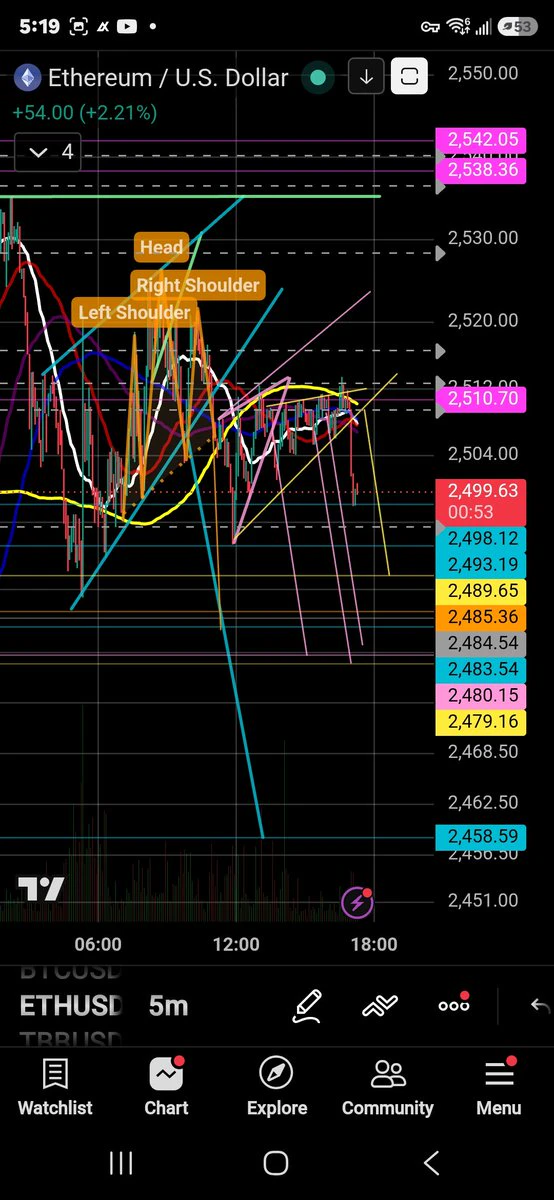Tap the 2,479.16 yellow price label

click(482, 720)
